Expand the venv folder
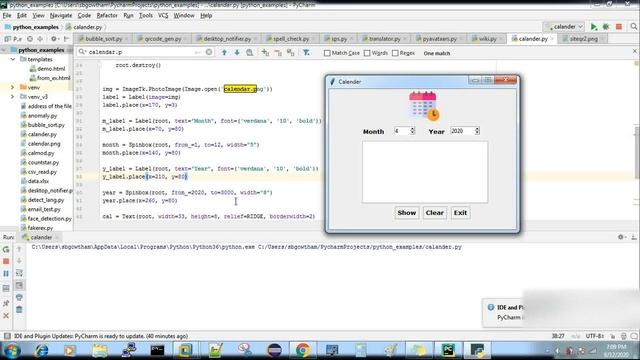The height and width of the screenshot is (360, 640). point(12,87)
